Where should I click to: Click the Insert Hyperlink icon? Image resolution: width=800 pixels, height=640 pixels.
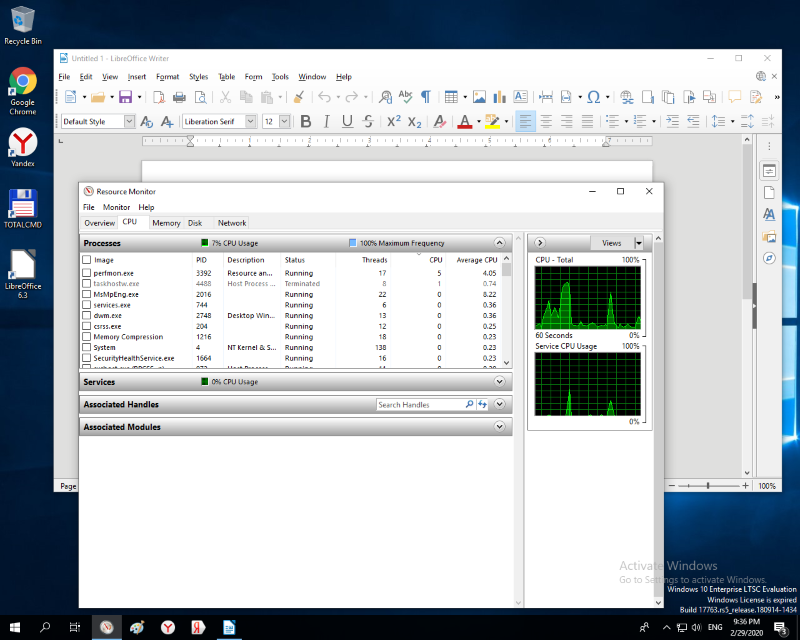tap(627, 96)
